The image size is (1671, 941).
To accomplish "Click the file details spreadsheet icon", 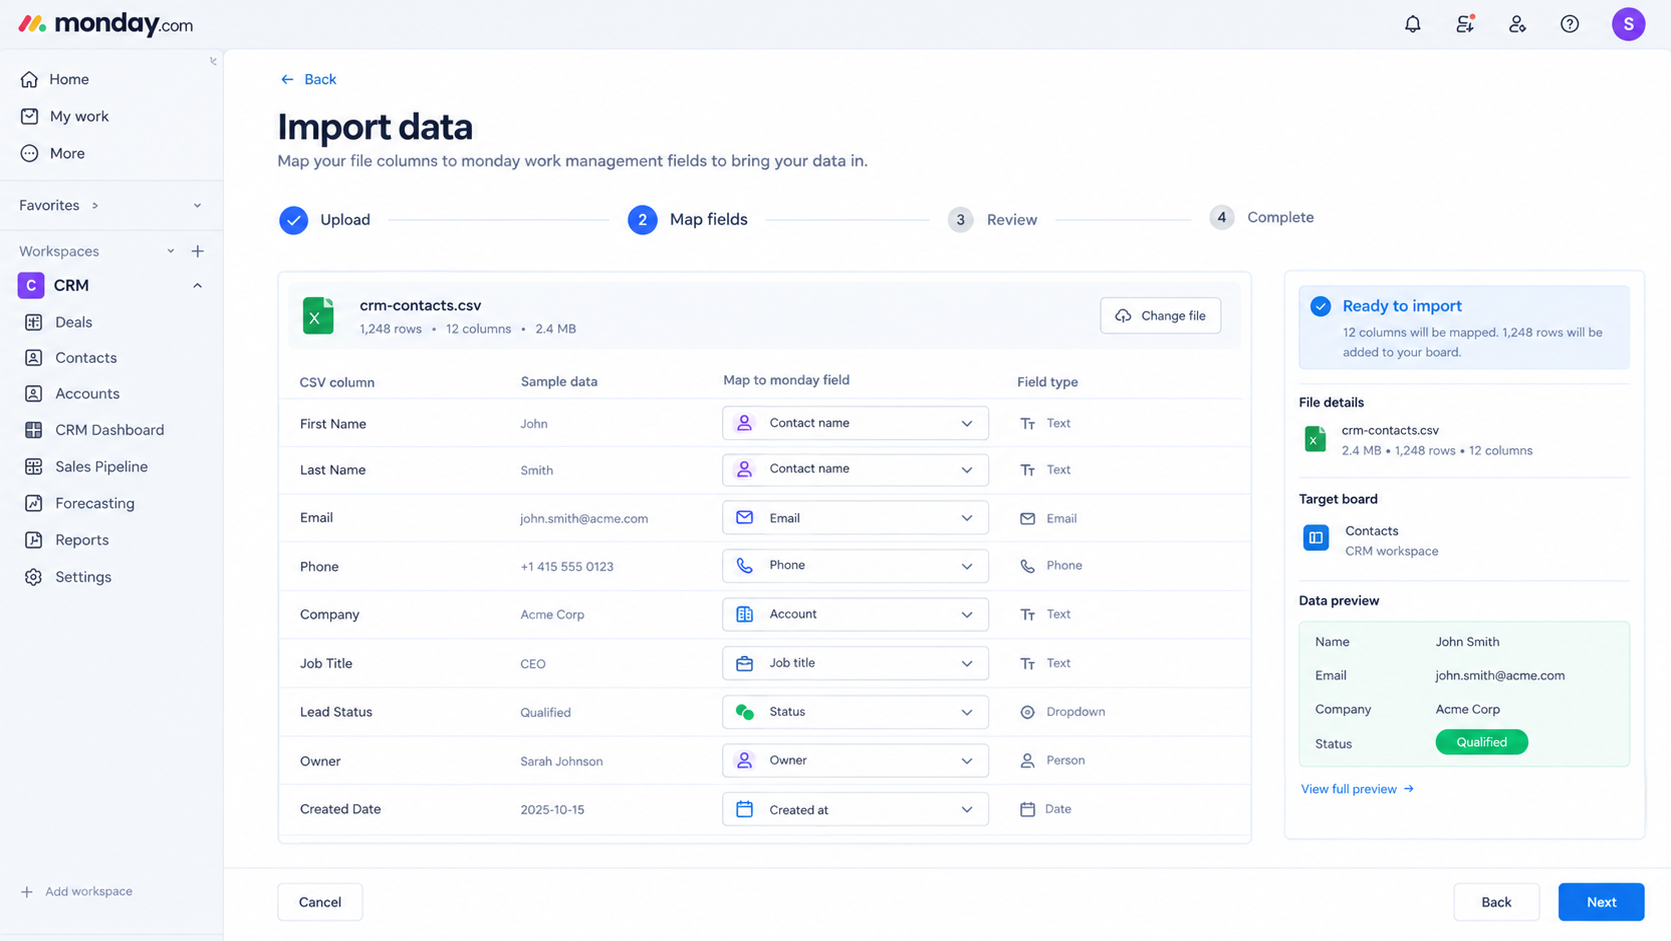I will coord(1316,439).
